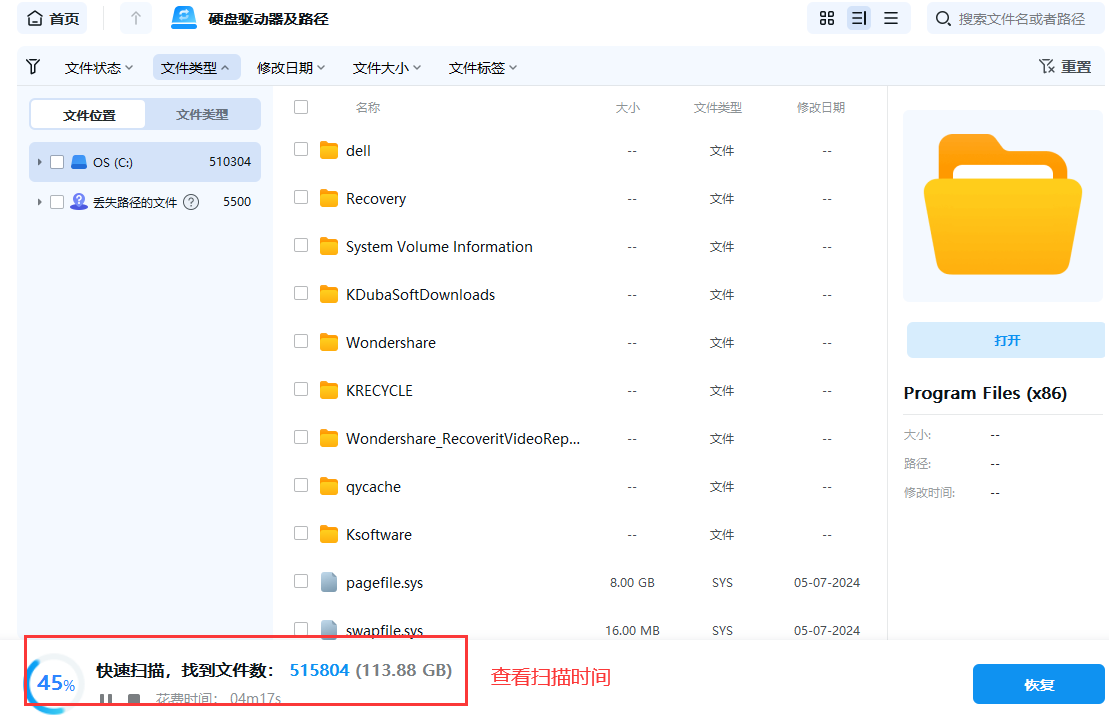
Task: Switch to simple list view
Action: (x=890, y=18)
